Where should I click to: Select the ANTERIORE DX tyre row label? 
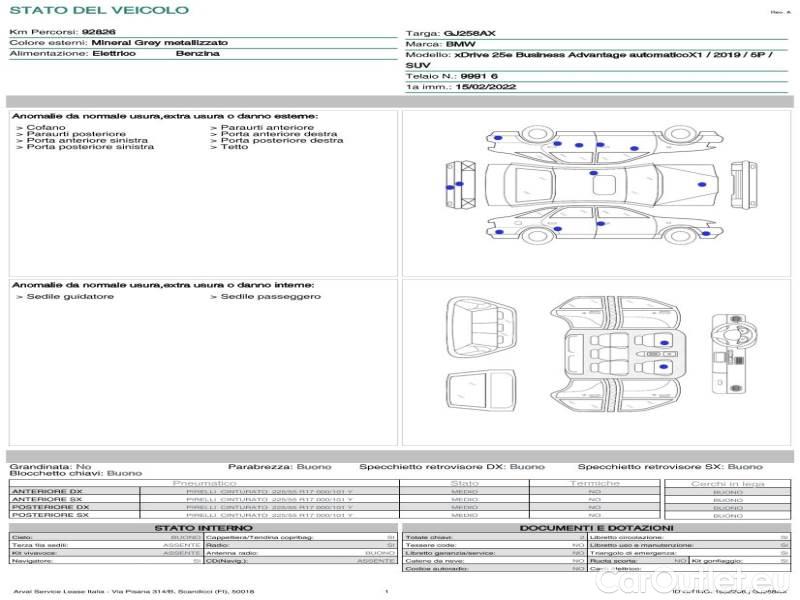46,492
